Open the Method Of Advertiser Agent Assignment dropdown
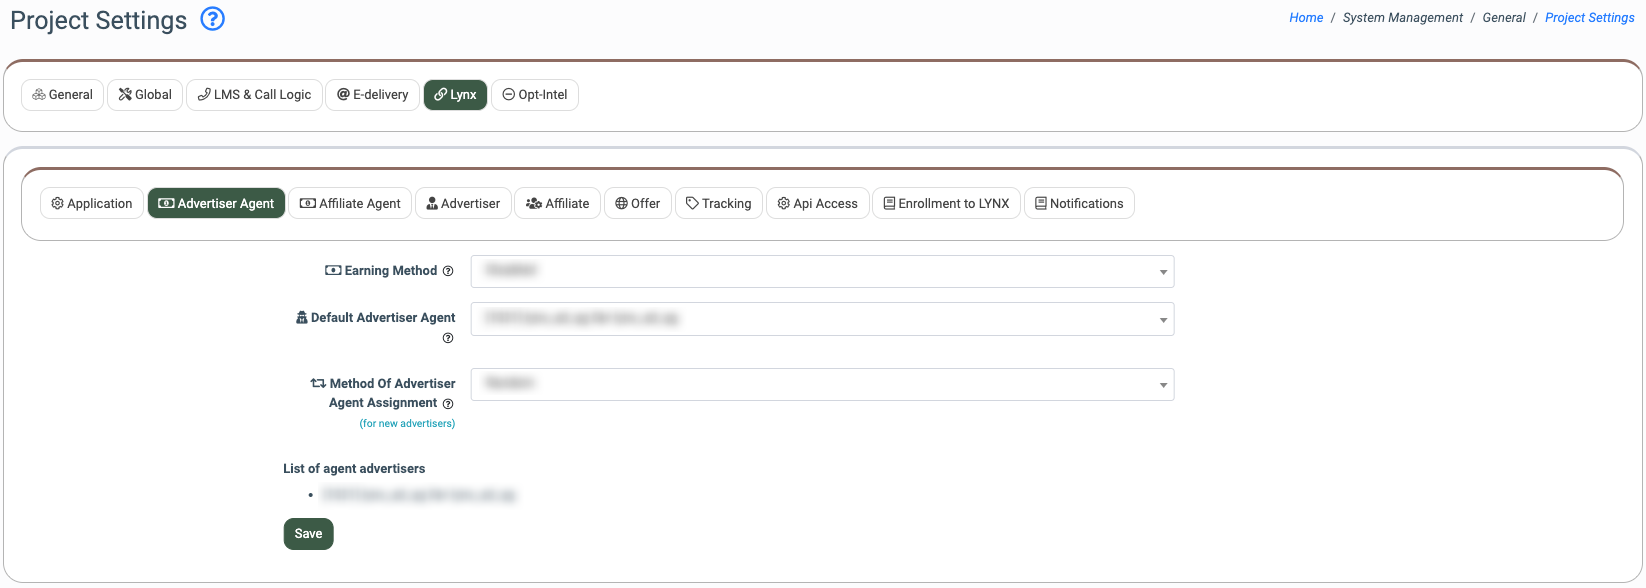This screenshot has height=588, width=1646. click(822, 385)
